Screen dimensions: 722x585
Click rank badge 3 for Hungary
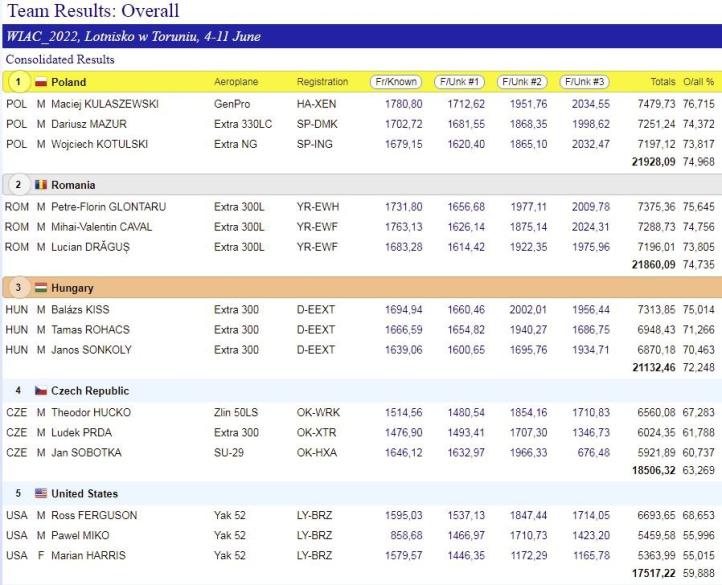[18, 287]
